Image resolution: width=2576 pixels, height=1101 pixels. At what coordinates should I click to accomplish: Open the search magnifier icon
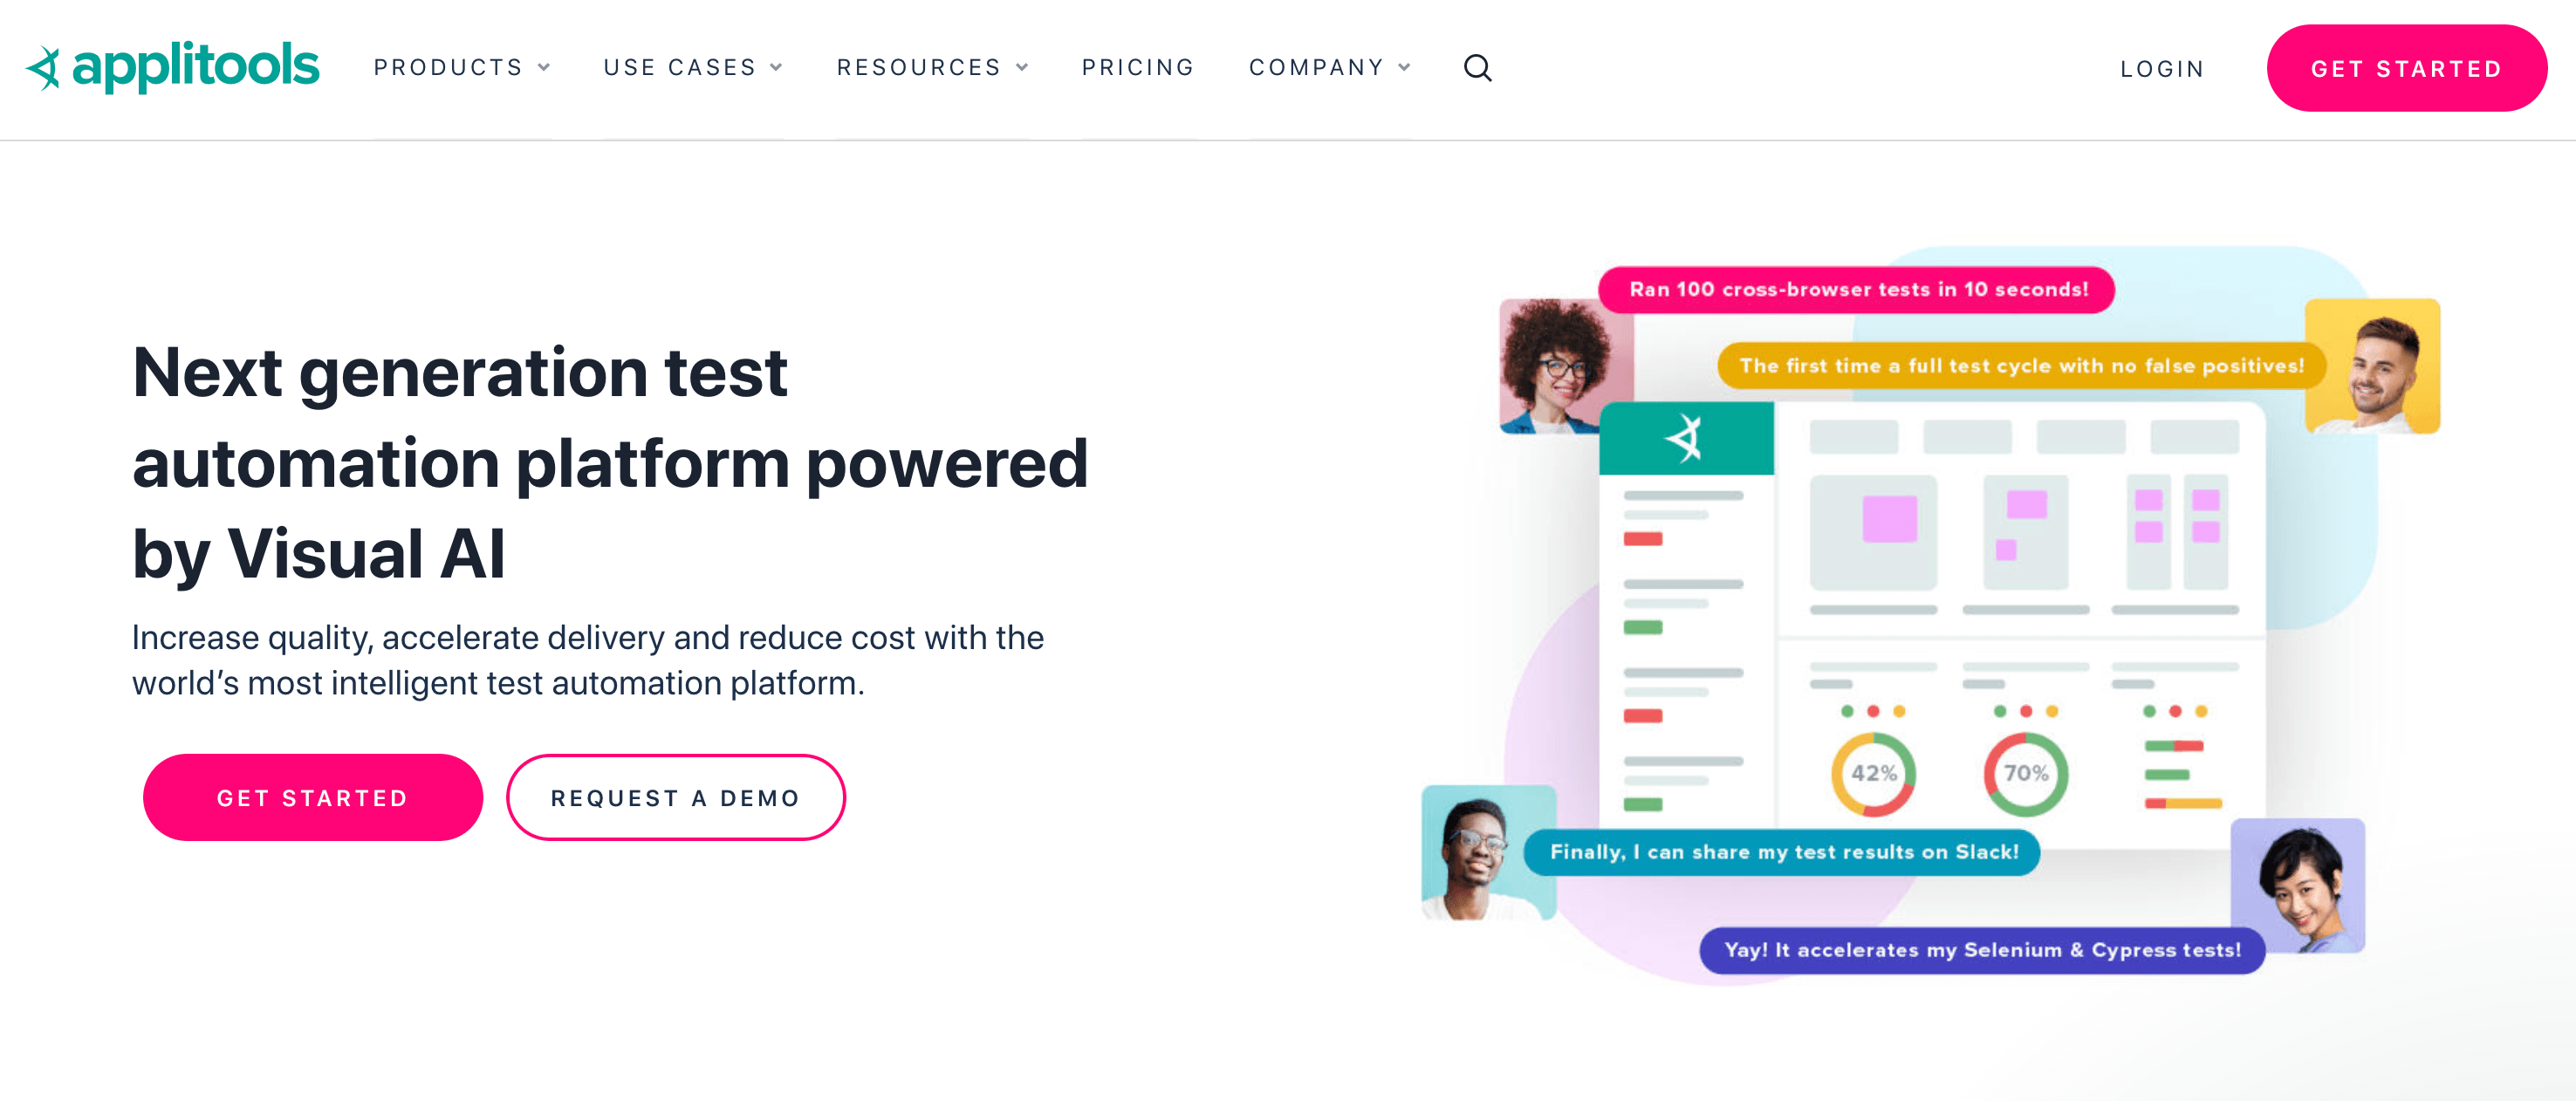tap(1477, 68)
